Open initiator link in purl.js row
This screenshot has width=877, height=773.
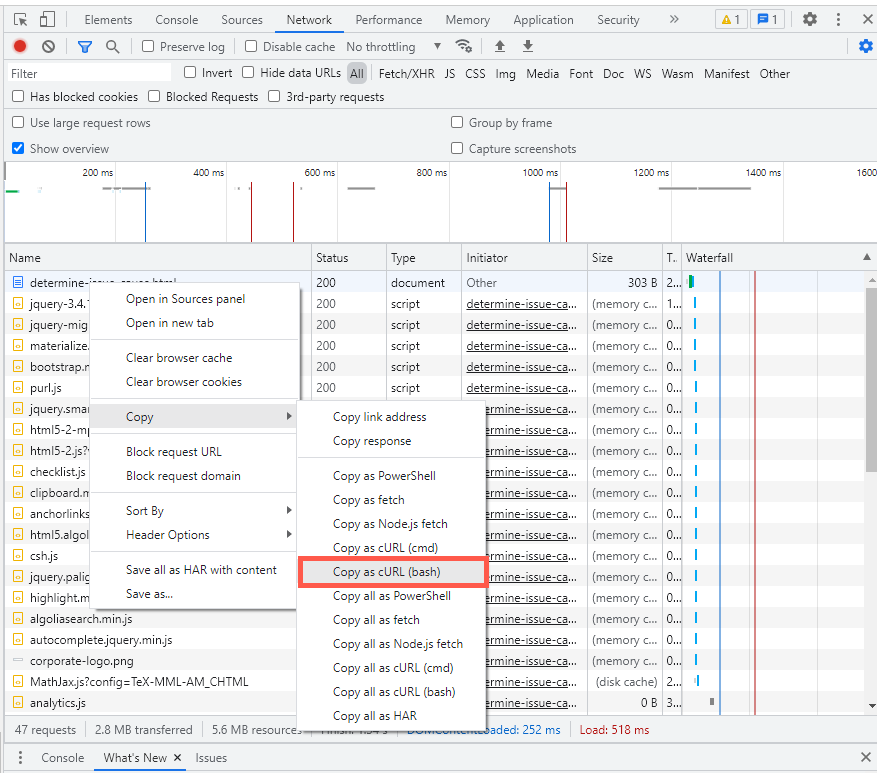click(521, 388)
